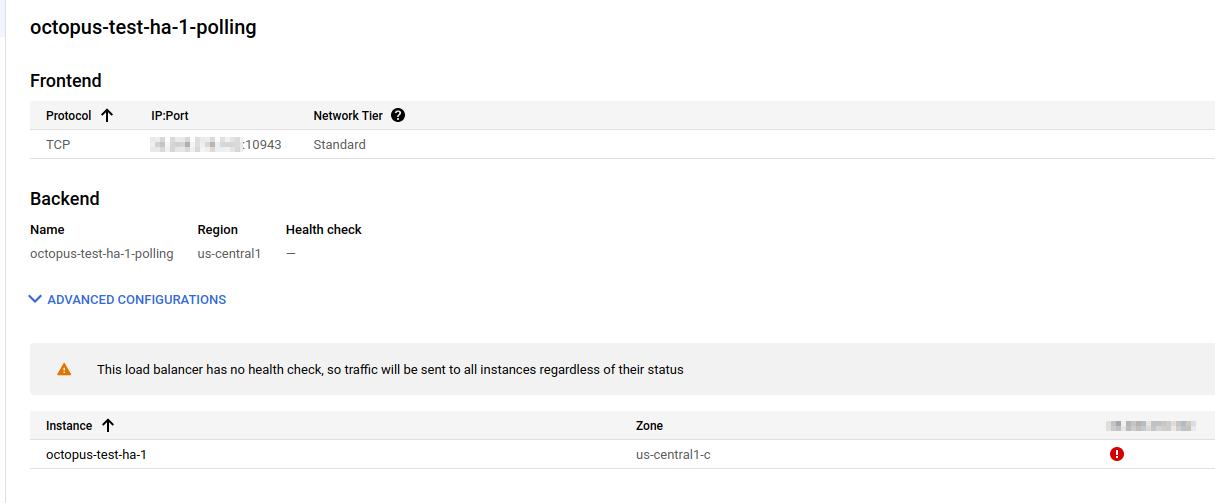Image resolution: width=1215 pixels, height=503 pixels.
Task: Click the TCP protocol cell
Action: click(58, 145)
